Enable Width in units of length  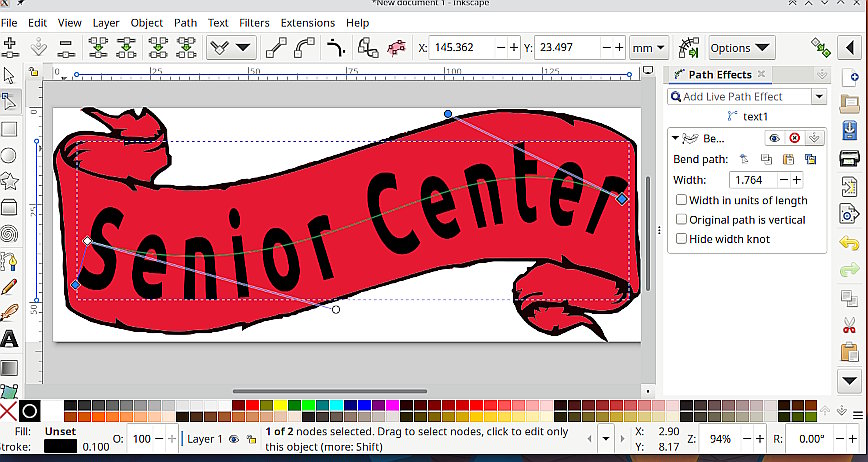(681, 200)
